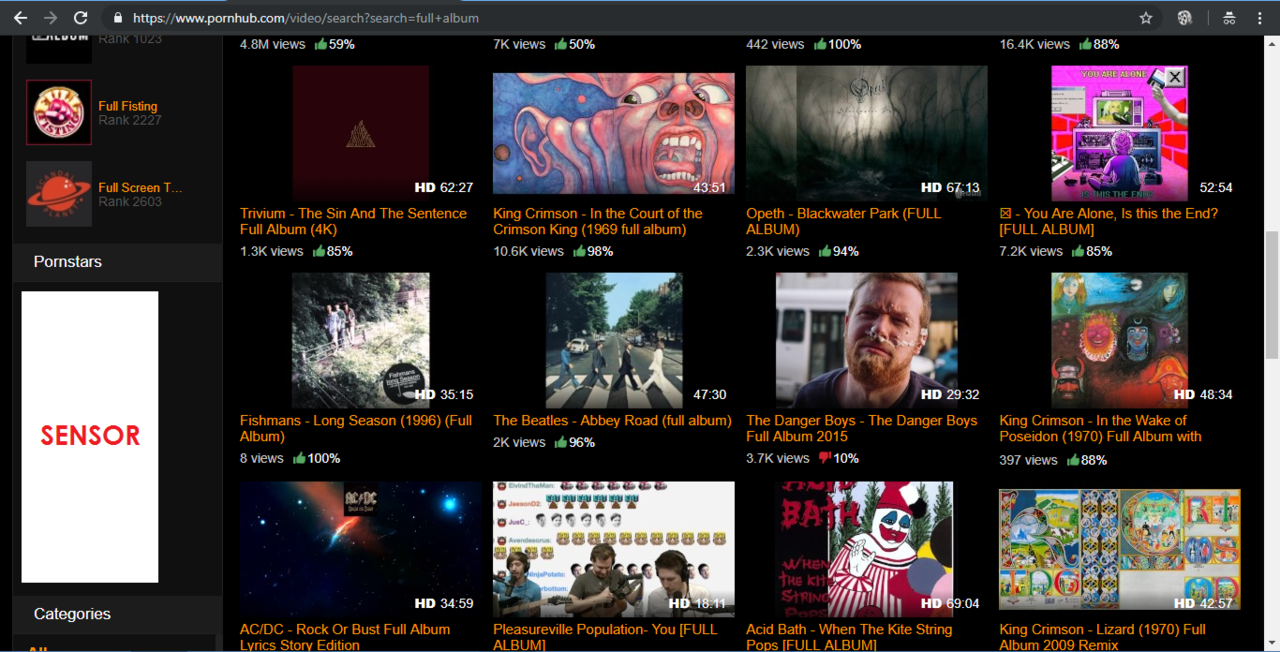1280x652 pixels.
Task: Open Fishmans - Long Season (1996) title link
Action: (356, 428)
